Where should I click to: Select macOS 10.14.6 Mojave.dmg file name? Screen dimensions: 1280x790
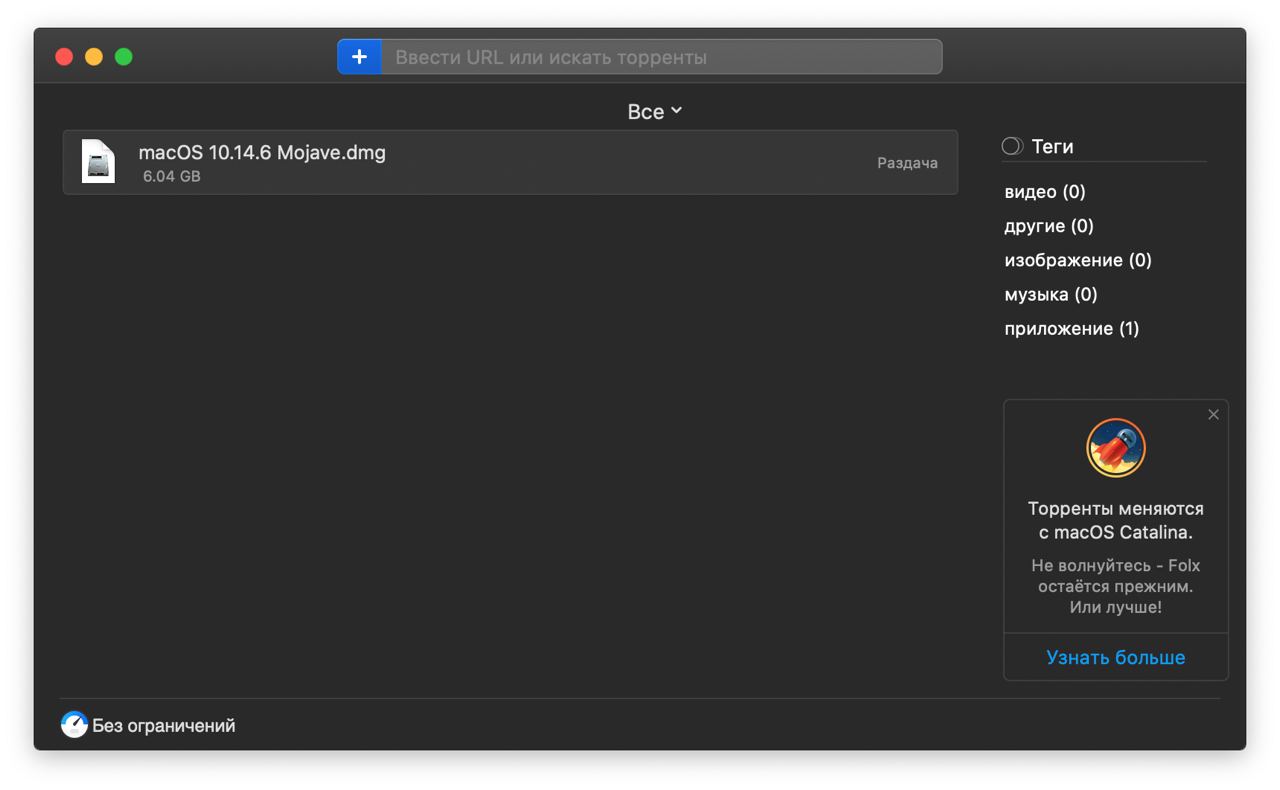(x=262, y=152)
